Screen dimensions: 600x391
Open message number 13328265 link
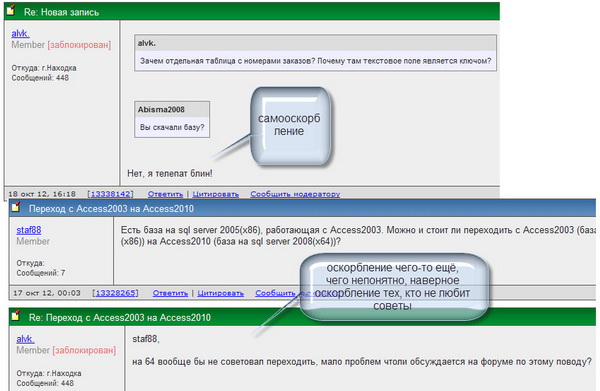pyautogui.click(x=116, y=293)
